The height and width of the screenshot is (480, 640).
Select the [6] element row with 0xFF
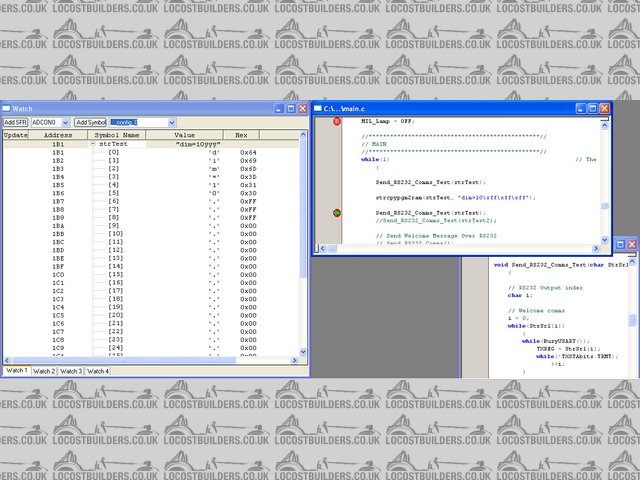(151, 201)
